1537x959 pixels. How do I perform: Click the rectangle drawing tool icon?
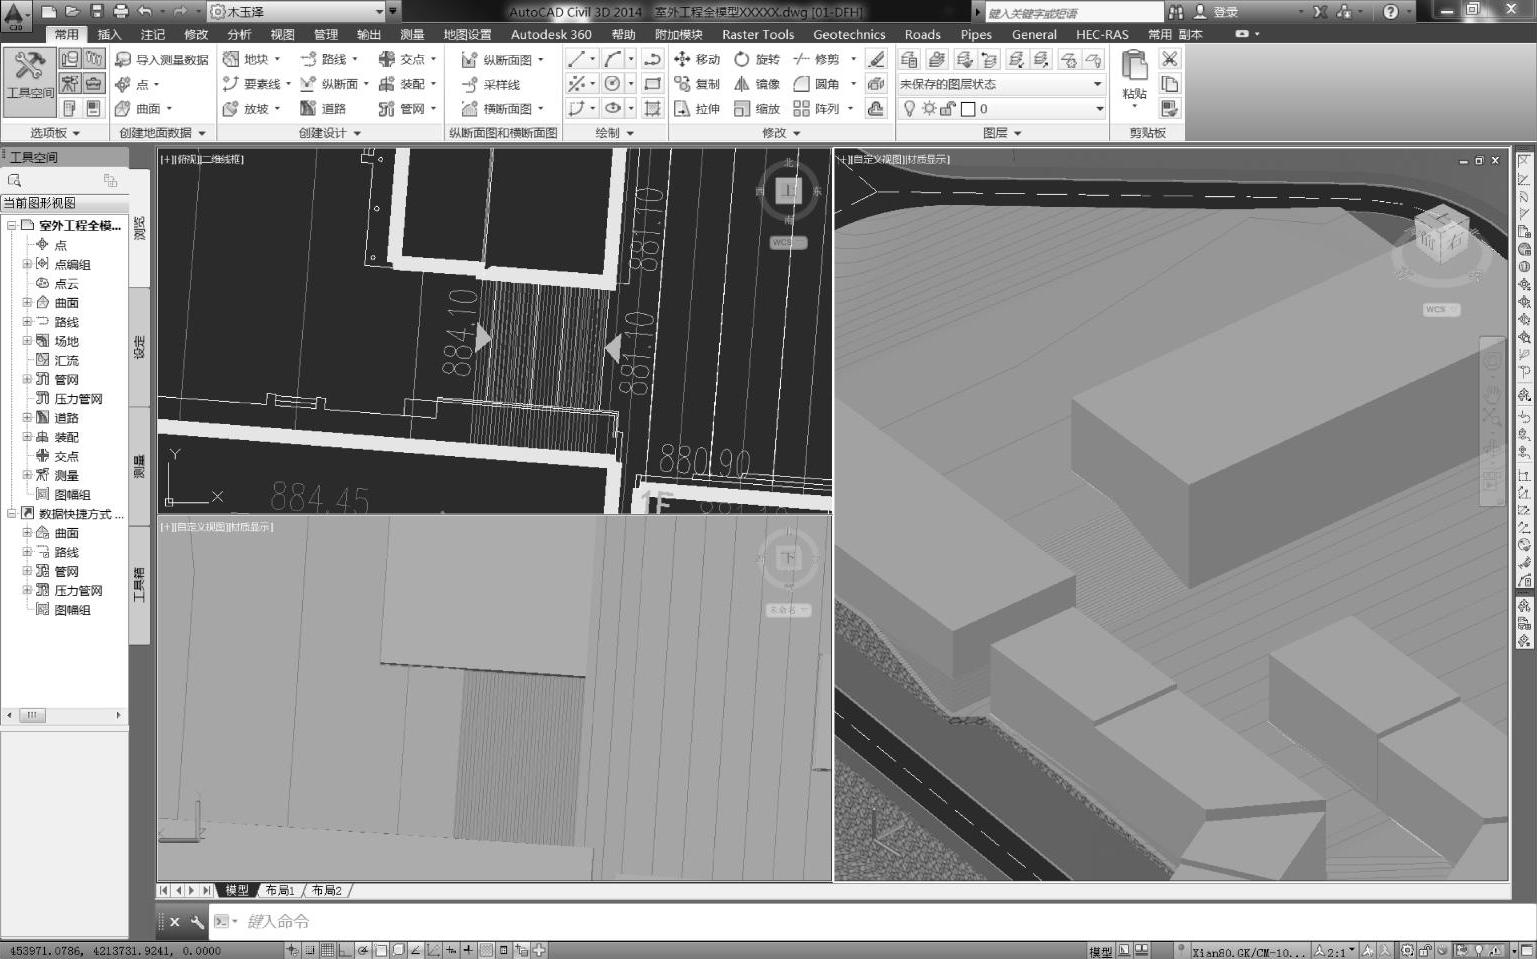click(x=653, y=84)
